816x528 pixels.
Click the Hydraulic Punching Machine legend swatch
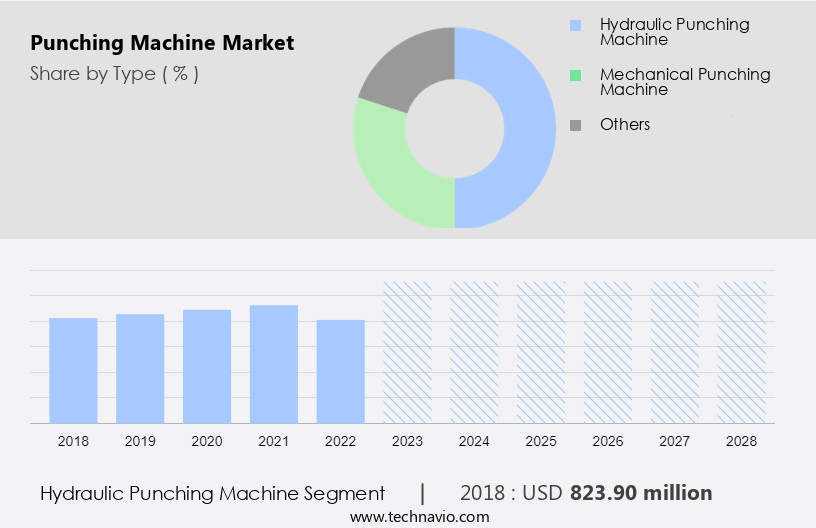coord(574,25)
